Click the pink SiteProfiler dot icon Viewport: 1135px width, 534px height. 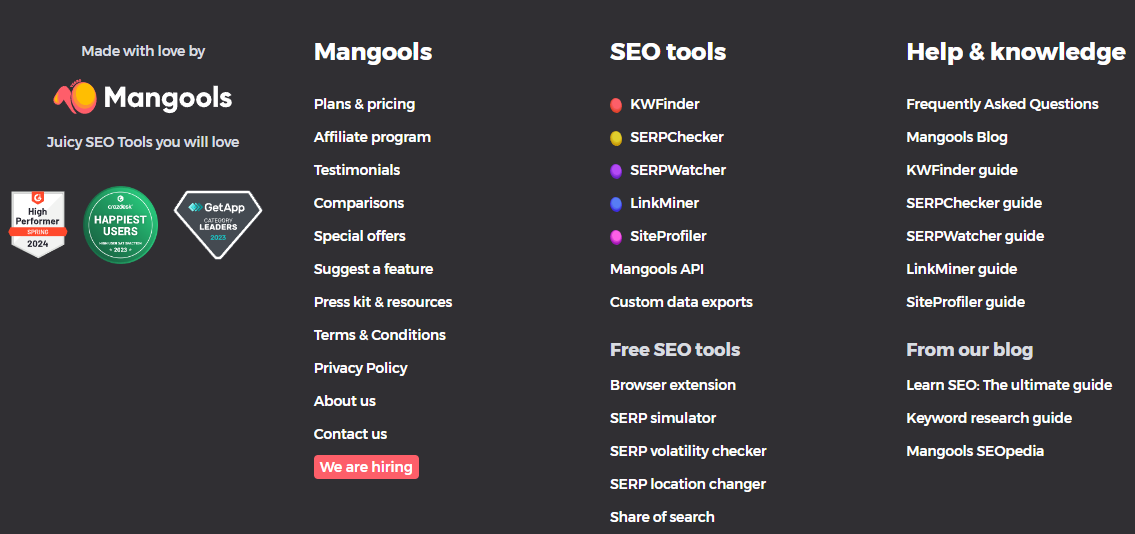(616, 237)
